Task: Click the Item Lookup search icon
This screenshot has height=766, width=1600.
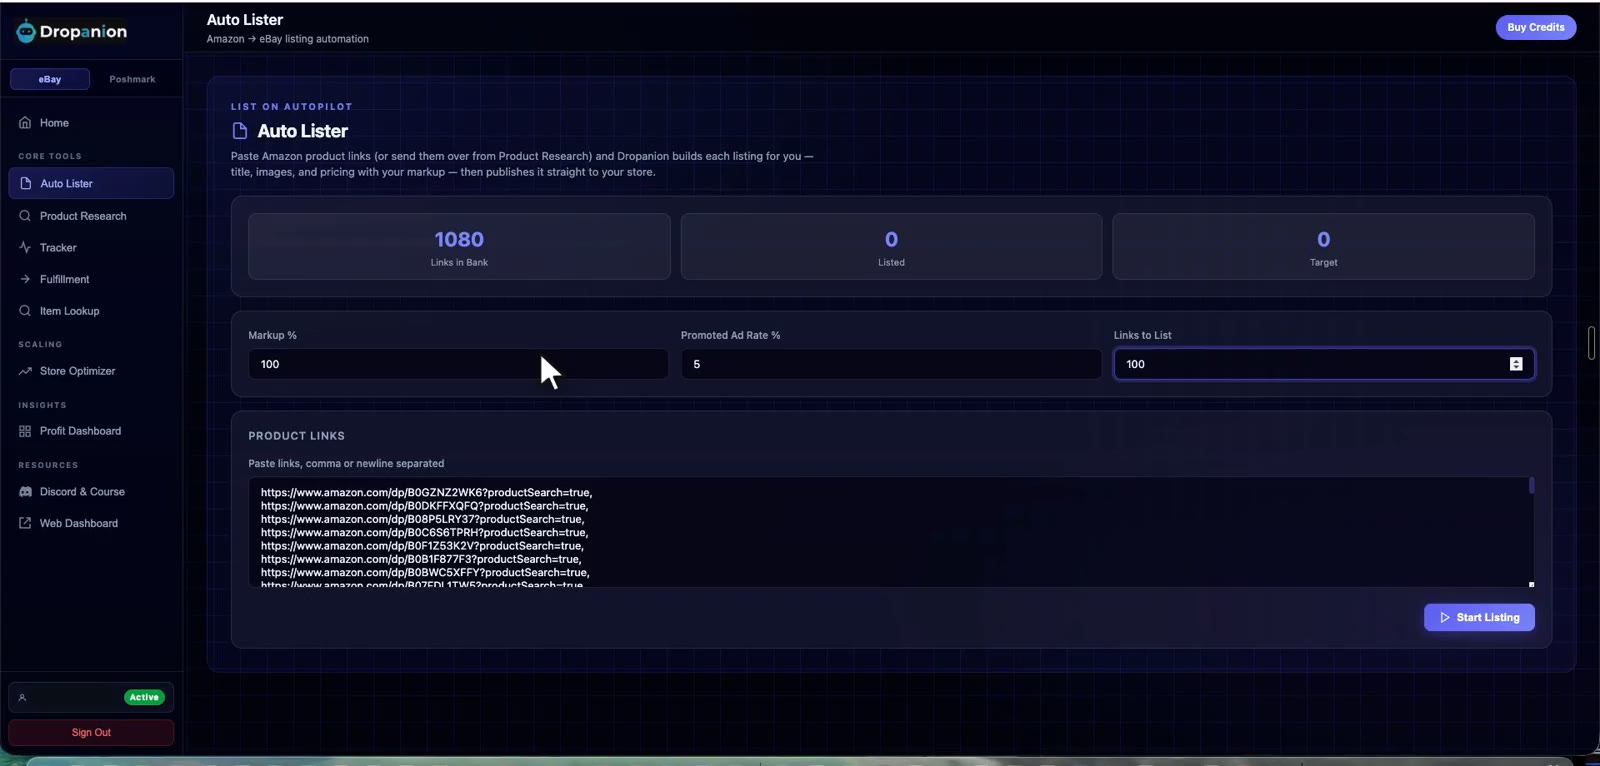Action: (x=25, y=311)
